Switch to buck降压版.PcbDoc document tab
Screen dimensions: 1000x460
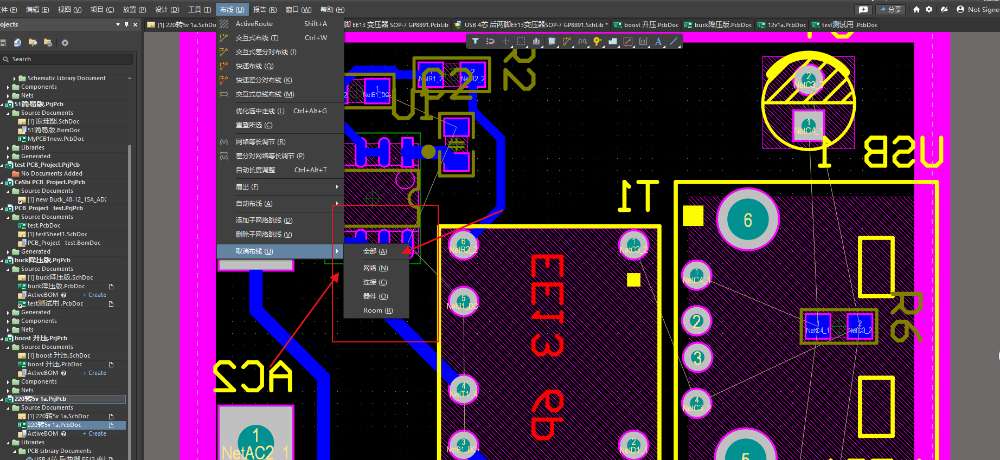click(717, 25)
